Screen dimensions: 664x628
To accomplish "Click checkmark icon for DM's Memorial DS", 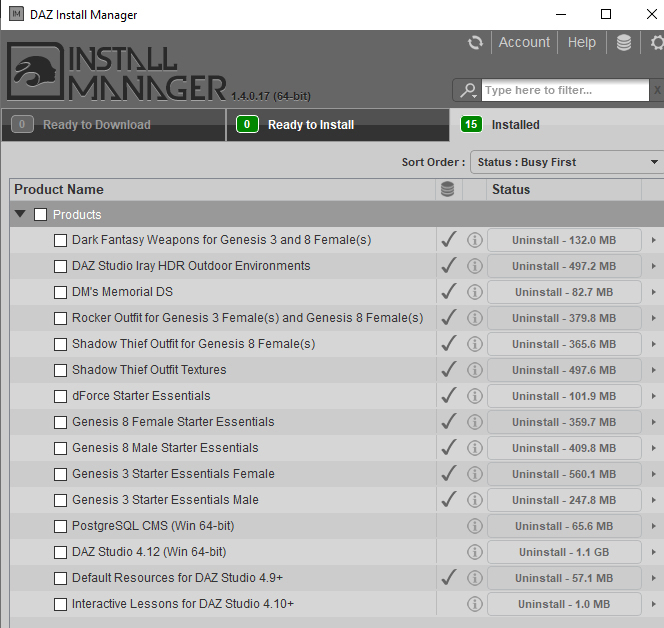I will [x=449, y=291].
